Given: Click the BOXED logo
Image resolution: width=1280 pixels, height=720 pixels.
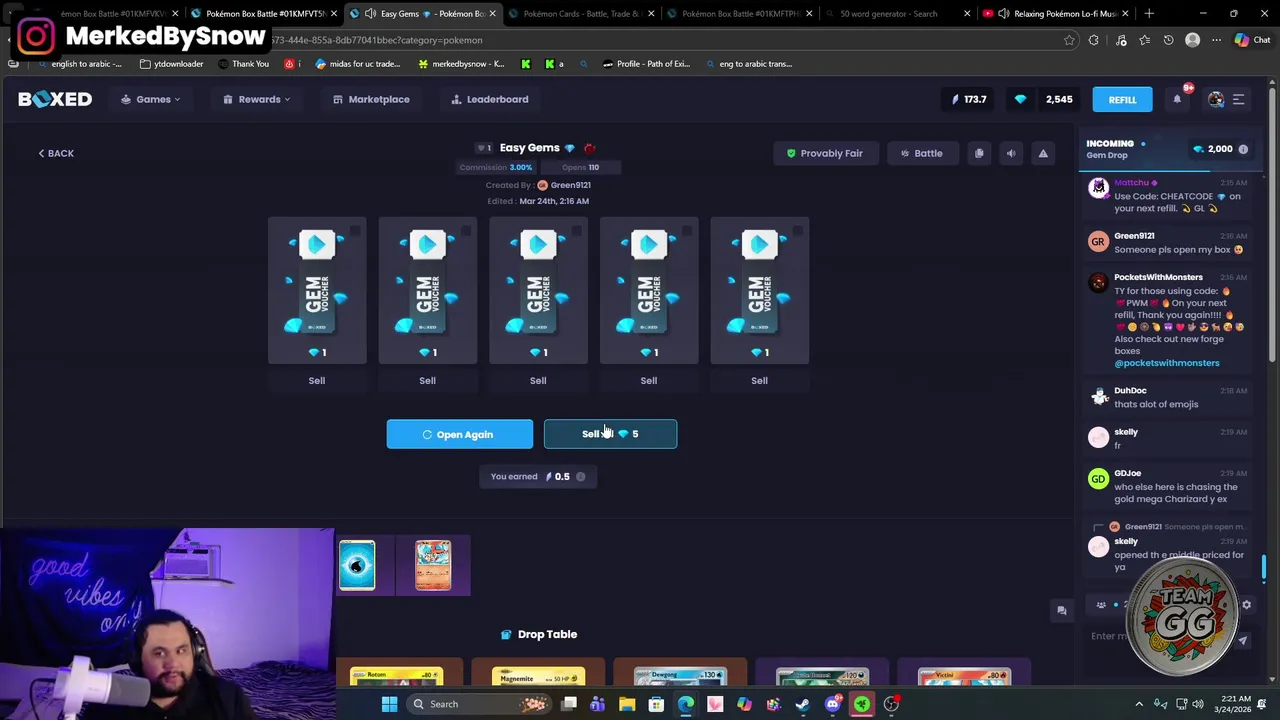Looking at the screenshot, I should click(55, 99).
